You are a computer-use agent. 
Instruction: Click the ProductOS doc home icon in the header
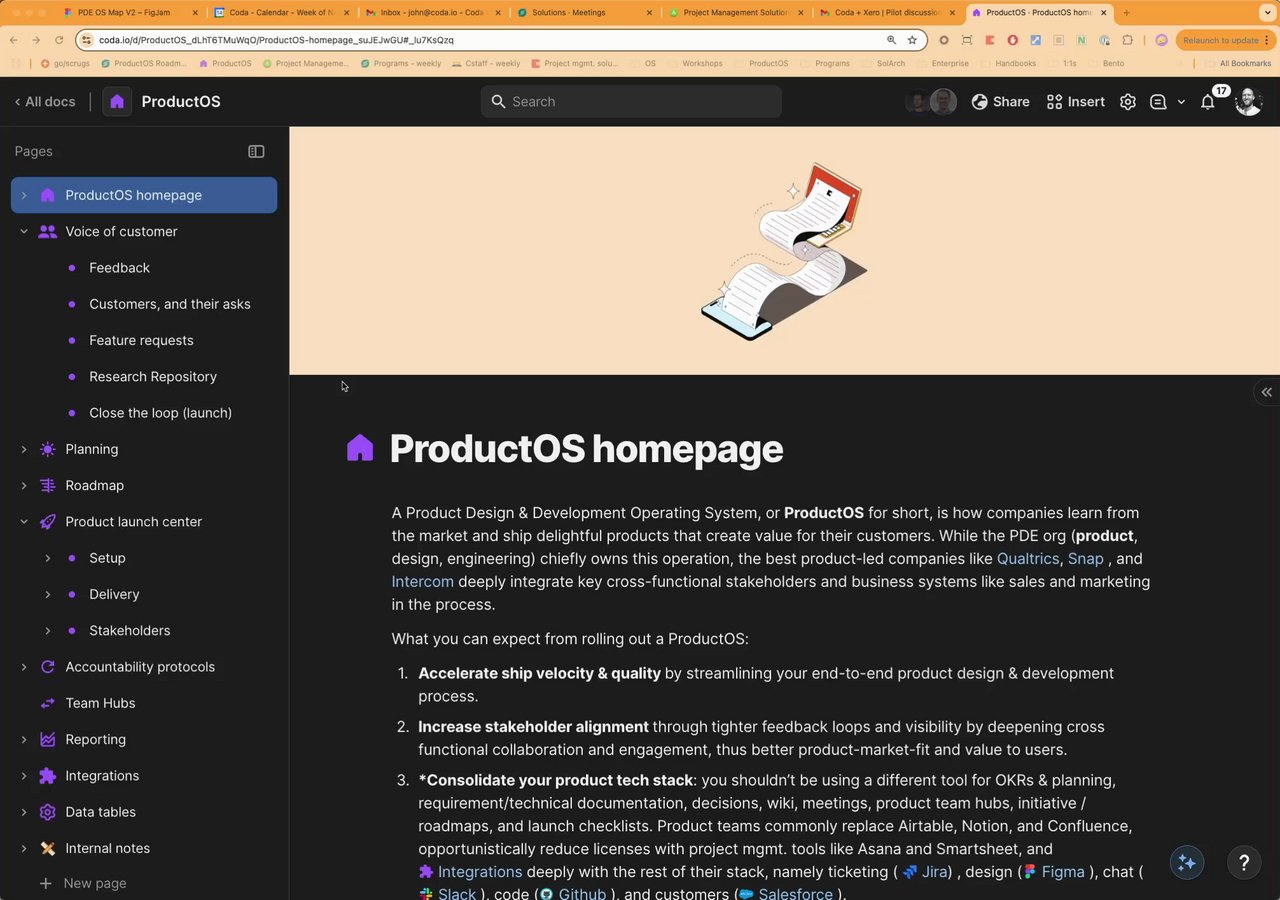[x=117, y=101]
